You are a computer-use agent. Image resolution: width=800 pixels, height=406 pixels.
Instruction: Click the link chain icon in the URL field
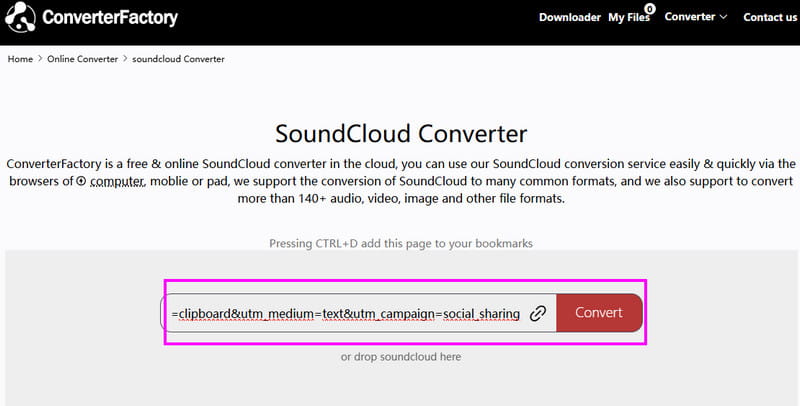point(538,313)
